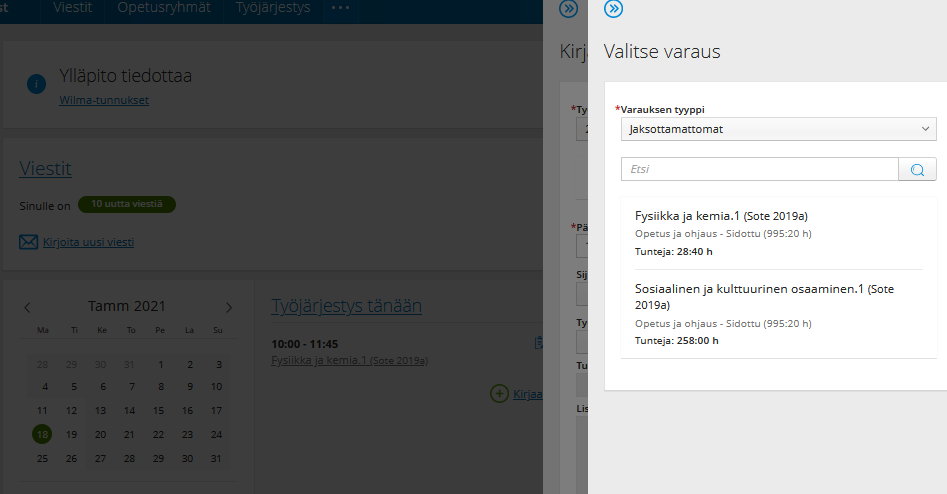This screenshot has height=494, width=947.
Task: Click the Wilma-tunnukset link
Action: (104, 100)
